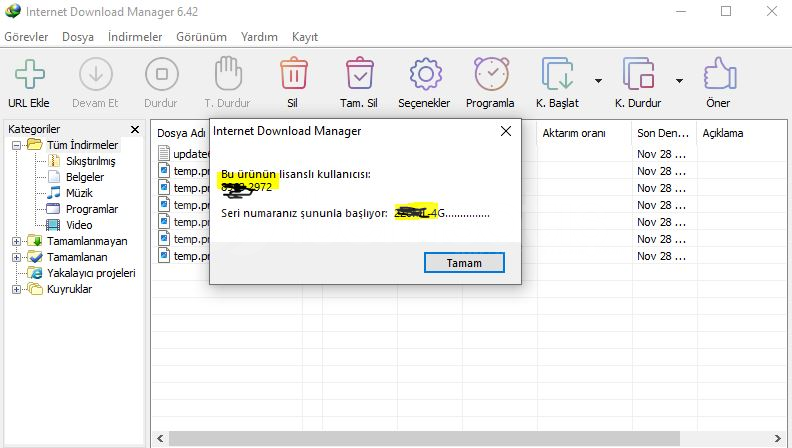The height and width of the screenshot is (448, 792).
Task: Click the K. Başlat queue start icon
Action: tap(557, 74)
